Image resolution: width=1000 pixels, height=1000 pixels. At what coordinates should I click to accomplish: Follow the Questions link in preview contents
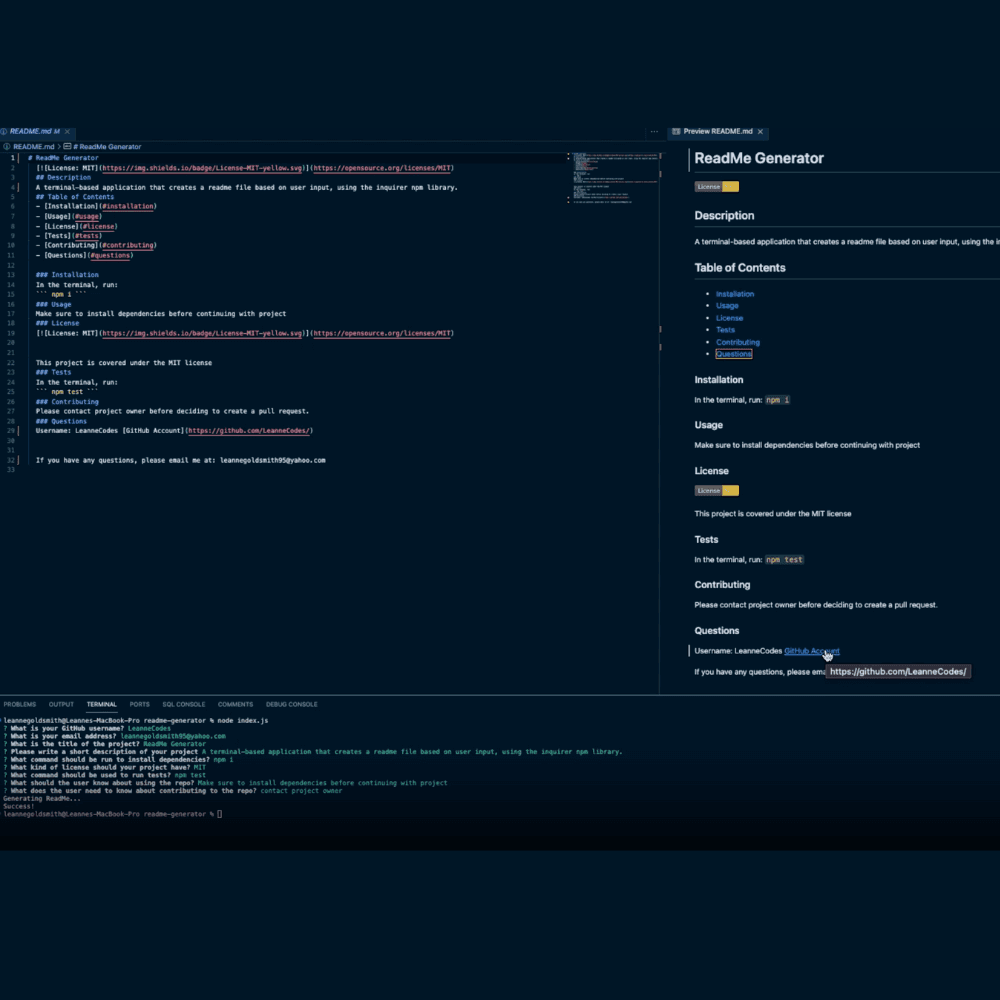tap(733, 354)
